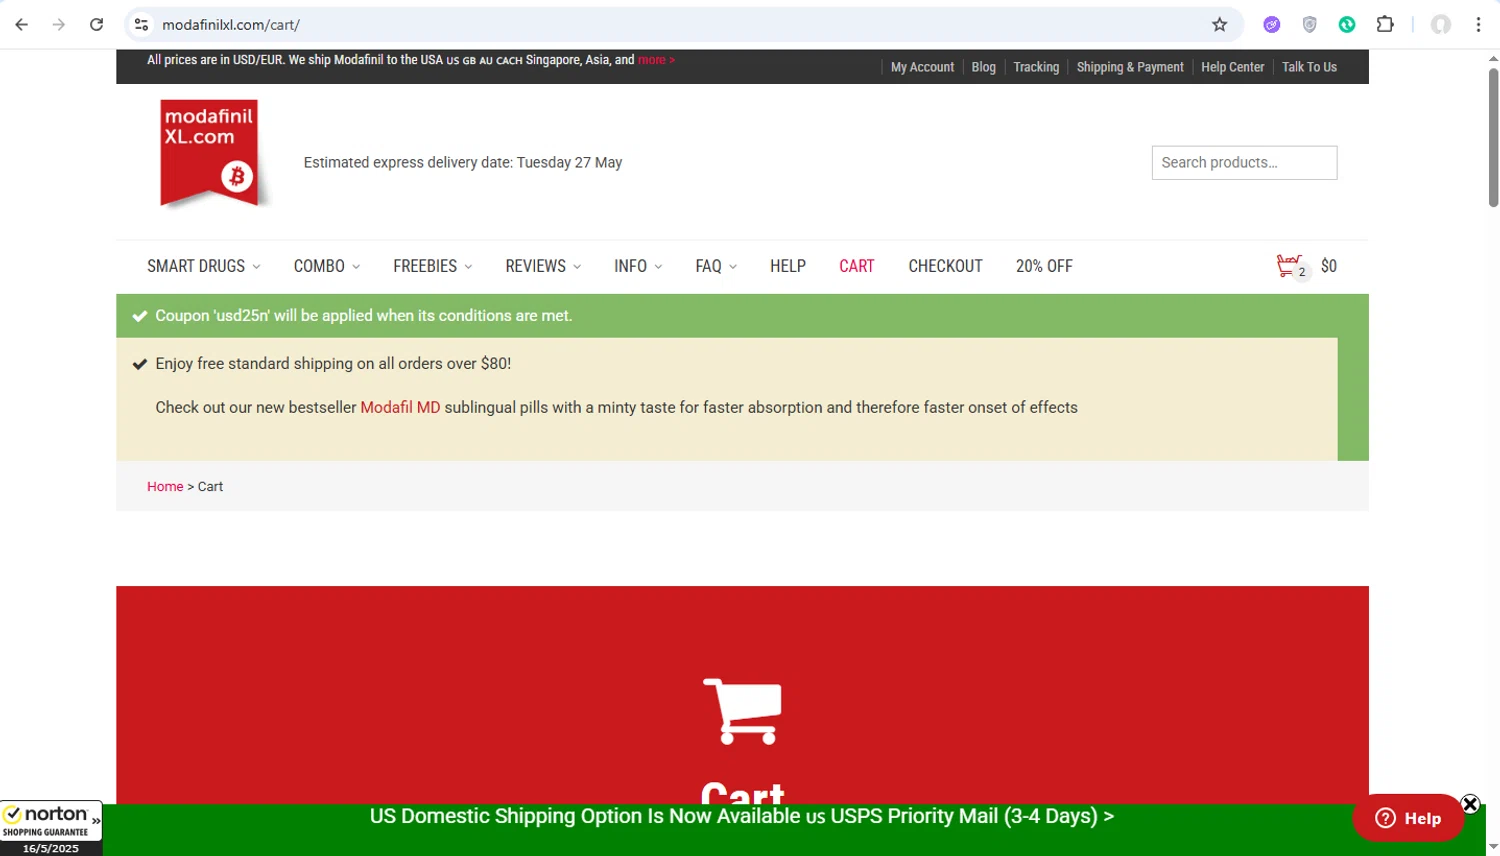Bookmark this page with the star icon
Screen dimensions: 1500x856
click(1219, 25)
